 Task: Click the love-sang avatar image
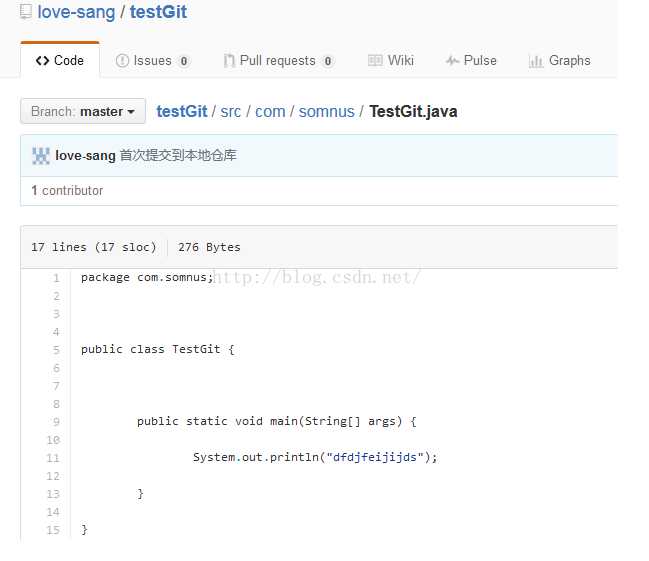41,156
